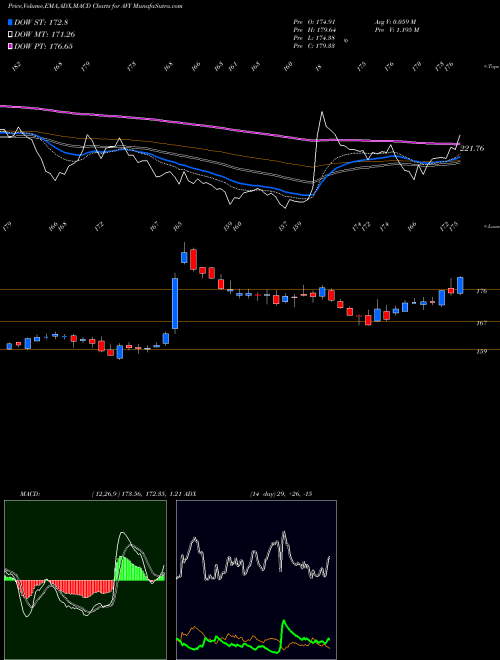
Task: Click the 'Pre O: 174.91' value
Action: 314,21
